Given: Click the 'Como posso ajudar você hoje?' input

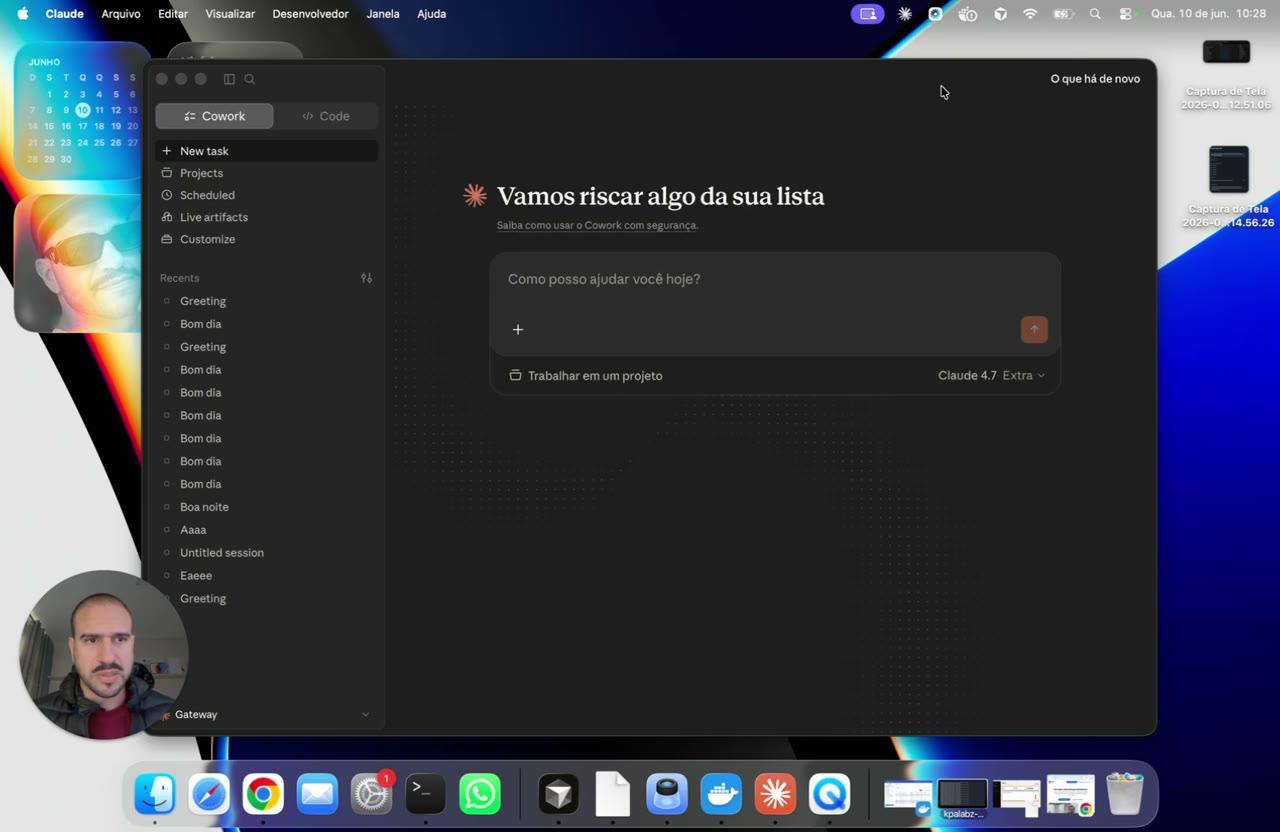Looking at the screenshot, I should click(774, 279).
